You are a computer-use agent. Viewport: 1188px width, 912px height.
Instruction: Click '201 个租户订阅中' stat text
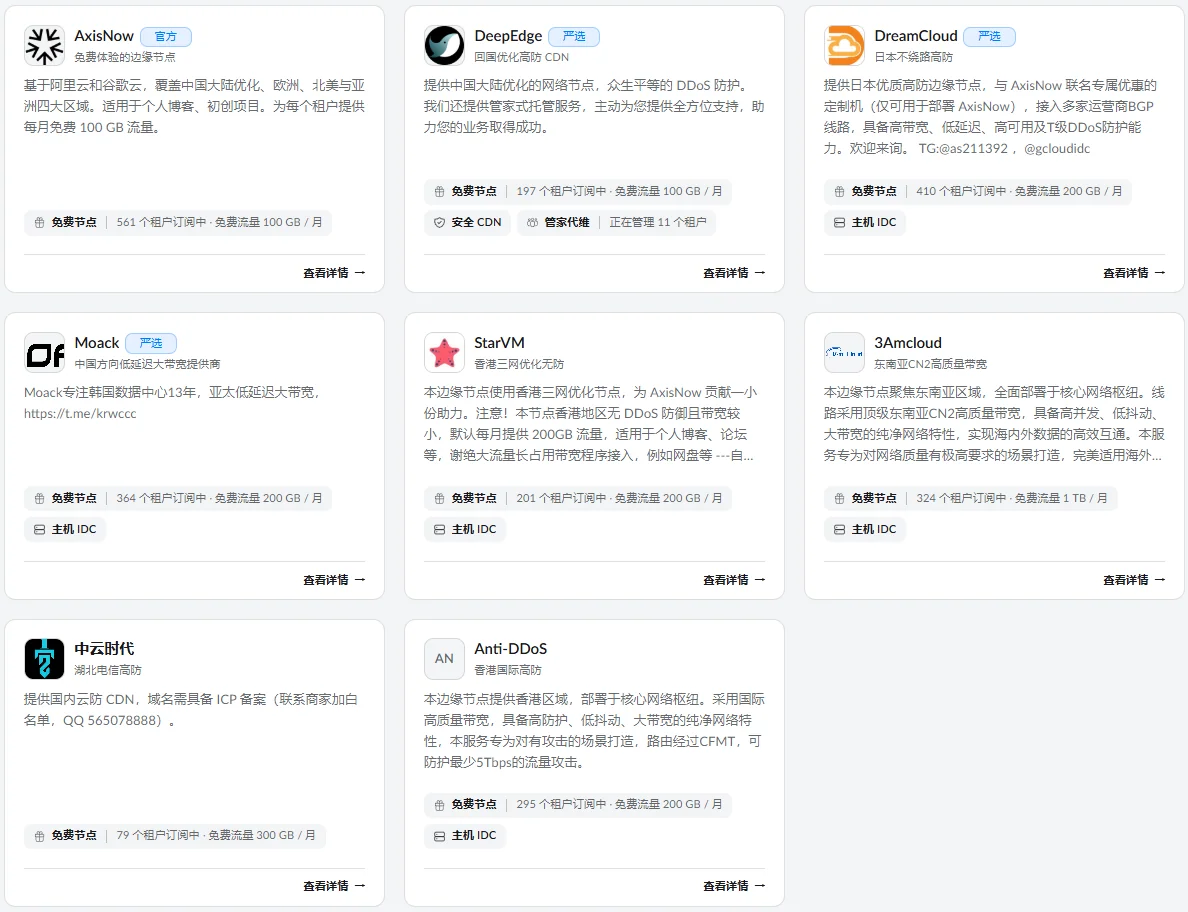[x=561, y=498]
